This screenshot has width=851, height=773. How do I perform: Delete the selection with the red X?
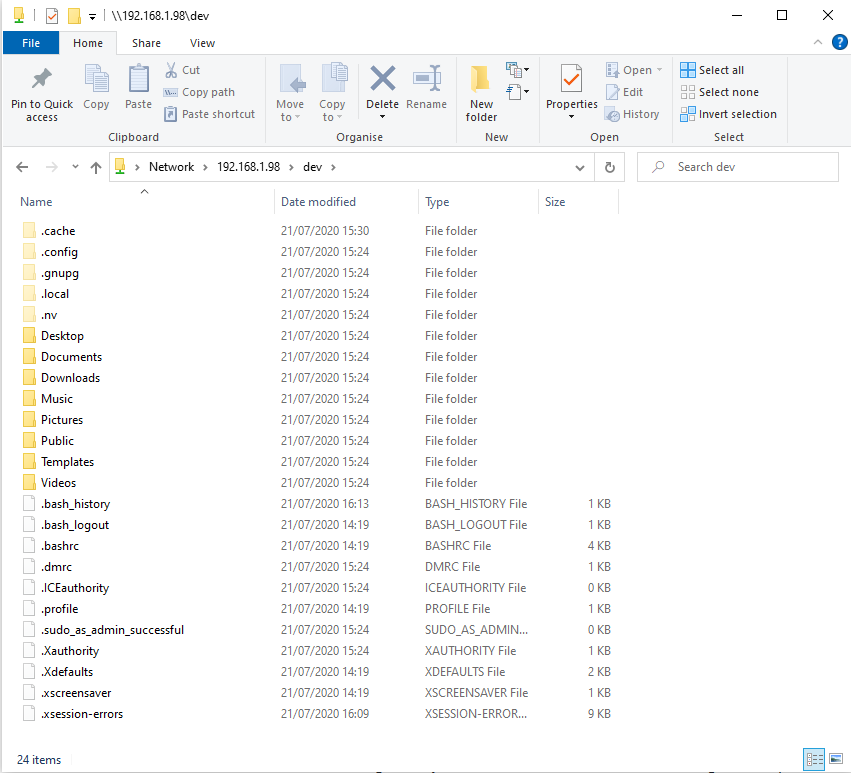[383, 79]
